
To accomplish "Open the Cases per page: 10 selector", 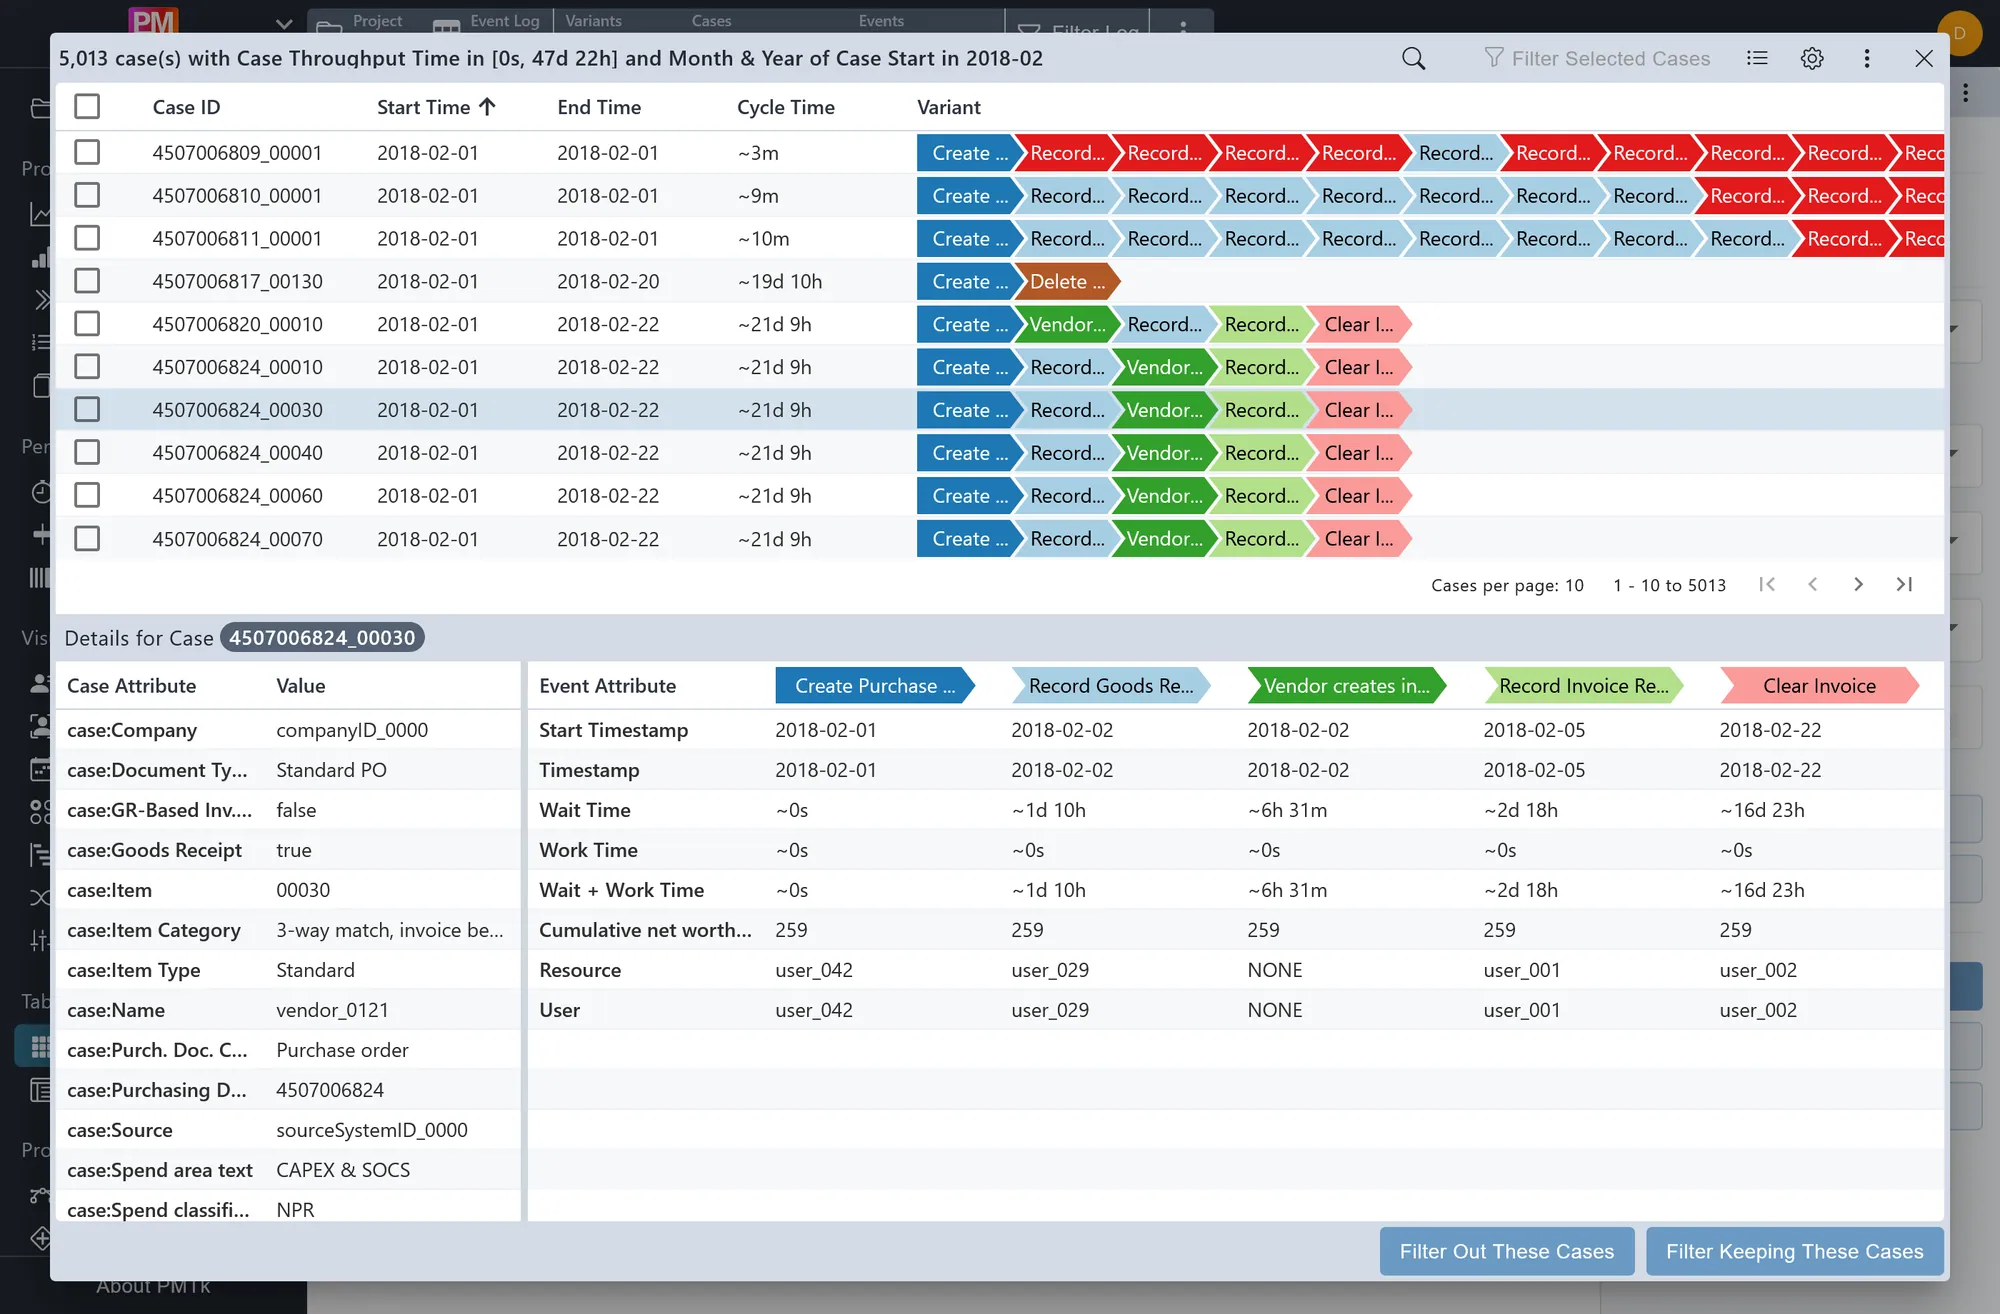I will click(1507, 585).
